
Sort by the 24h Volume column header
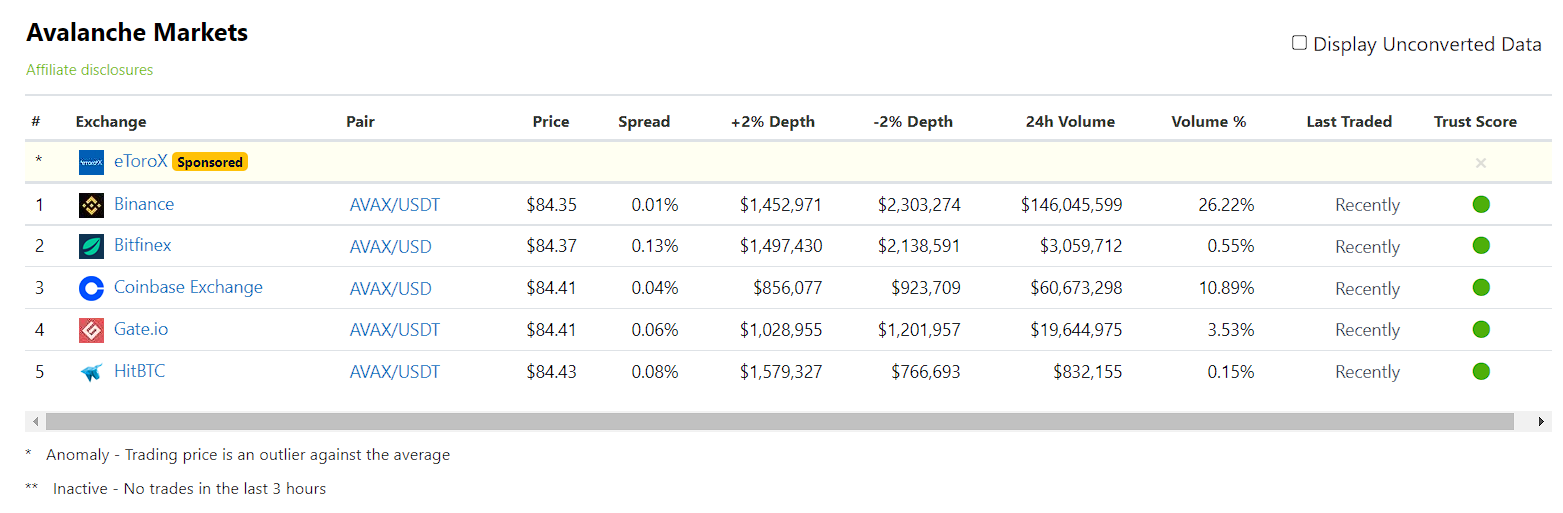(1070, 122)
